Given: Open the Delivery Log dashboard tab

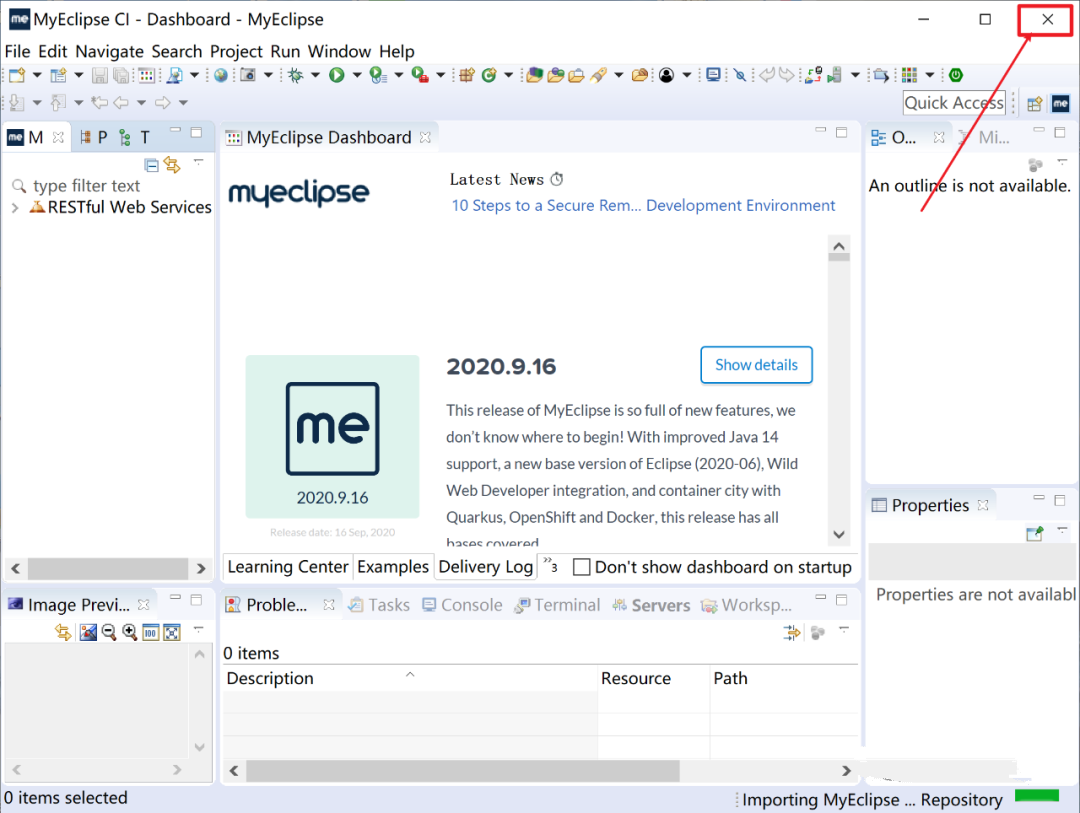Looking at the screenshot, I should pos(486,566).
